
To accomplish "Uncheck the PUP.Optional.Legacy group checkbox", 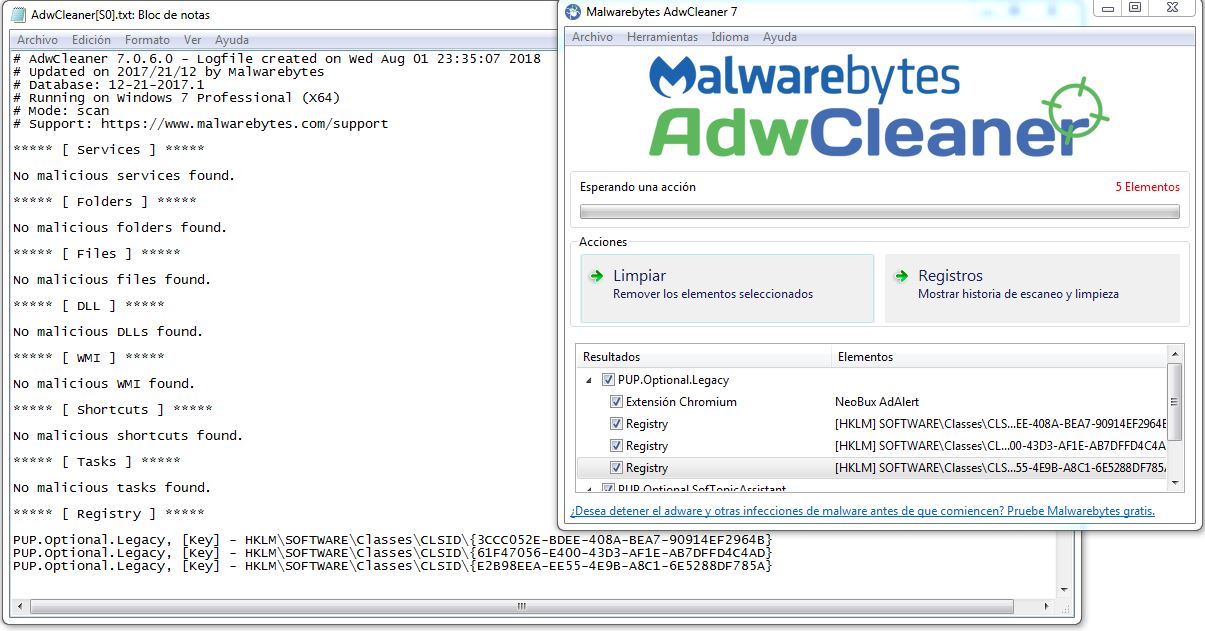I will point(608,380).
